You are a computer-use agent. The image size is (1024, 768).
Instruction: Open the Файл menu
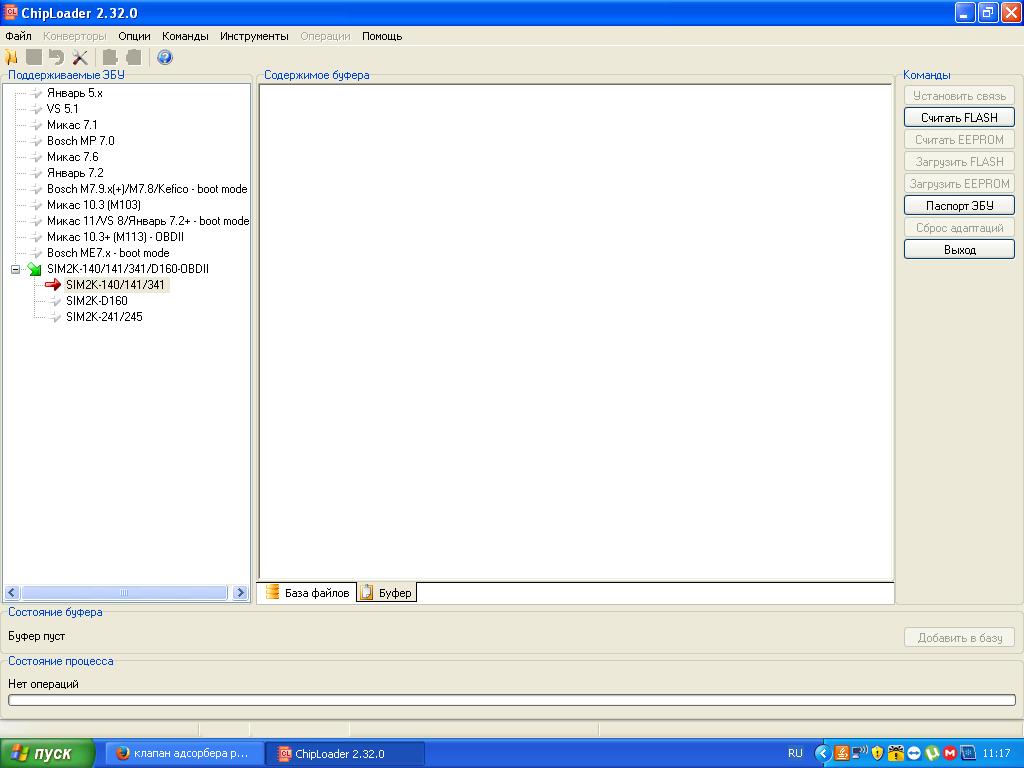[18, 36]
